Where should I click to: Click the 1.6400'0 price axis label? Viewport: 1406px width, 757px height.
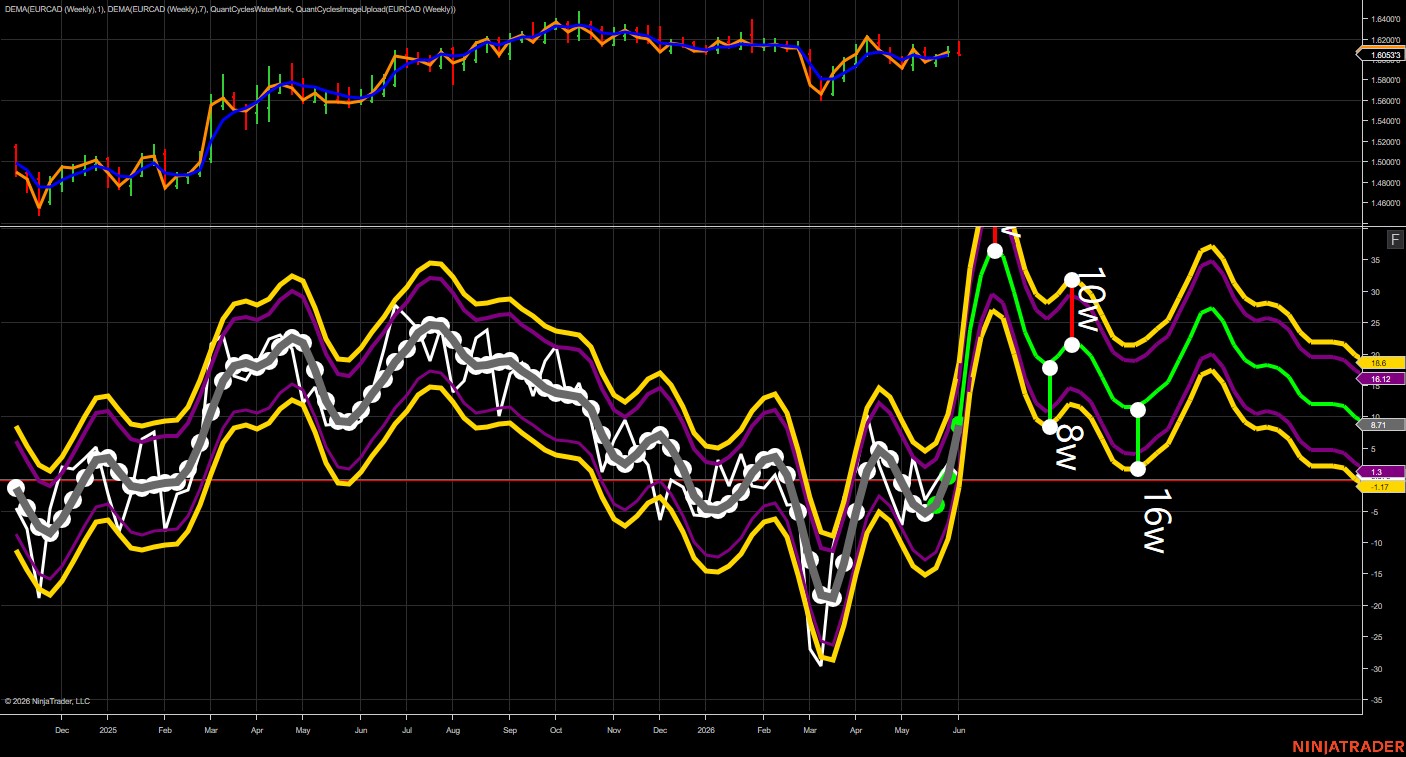[1386, 19]
